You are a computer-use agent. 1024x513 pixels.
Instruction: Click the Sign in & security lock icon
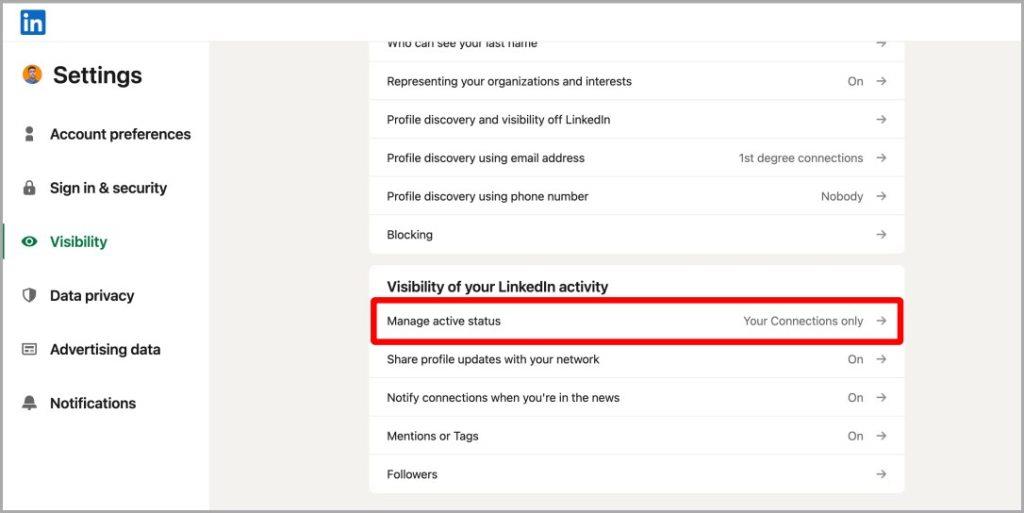coord(29,188)
